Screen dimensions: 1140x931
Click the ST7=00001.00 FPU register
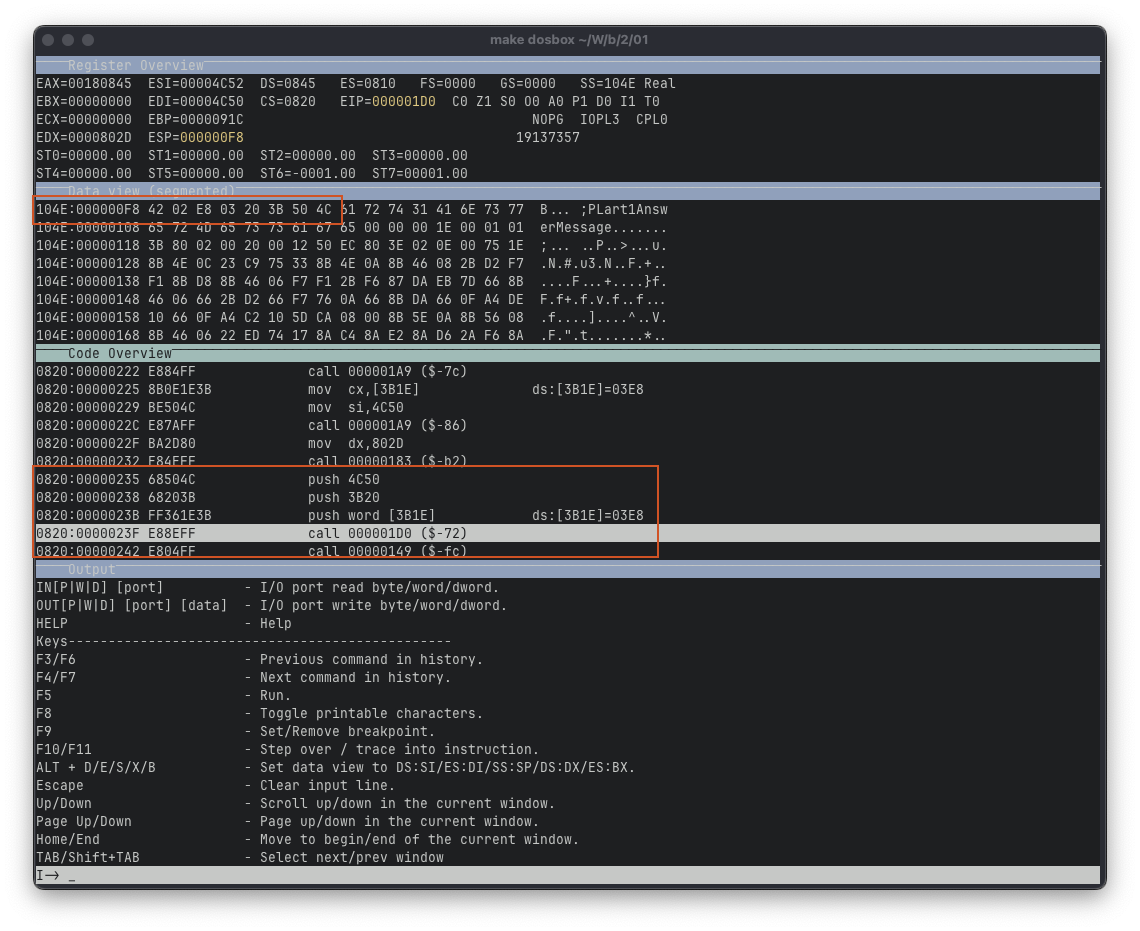(x=420, y=174)
